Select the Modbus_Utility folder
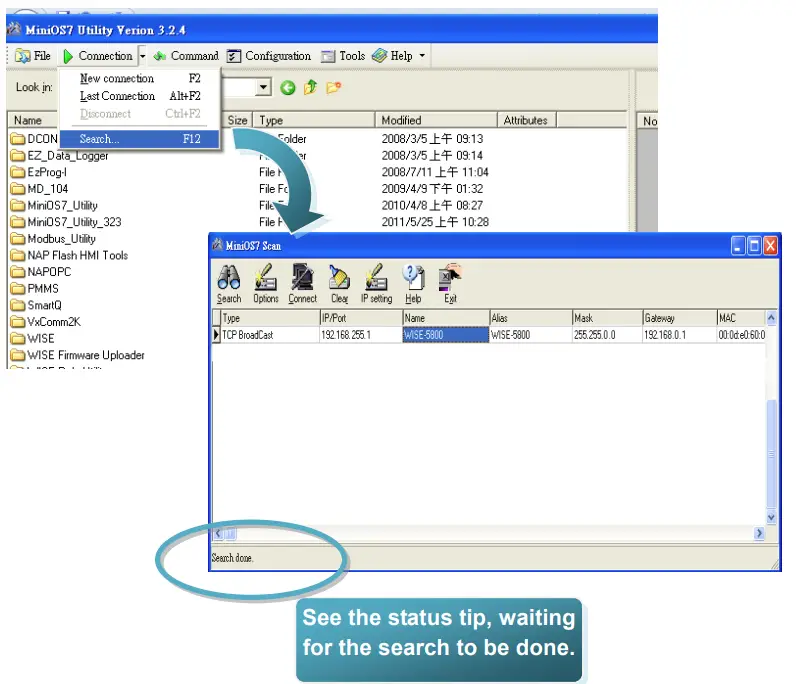801x684 pixels. [53, 239]
